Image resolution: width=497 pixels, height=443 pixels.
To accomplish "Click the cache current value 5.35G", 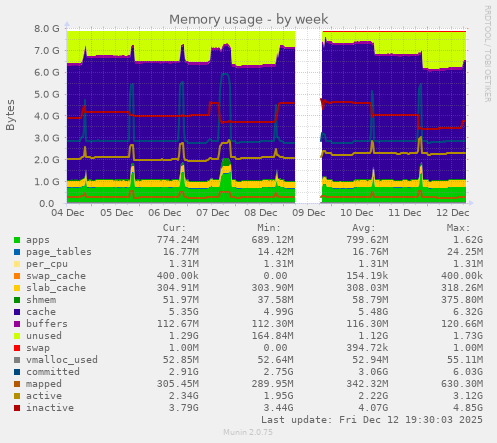I will pos(184,312).
